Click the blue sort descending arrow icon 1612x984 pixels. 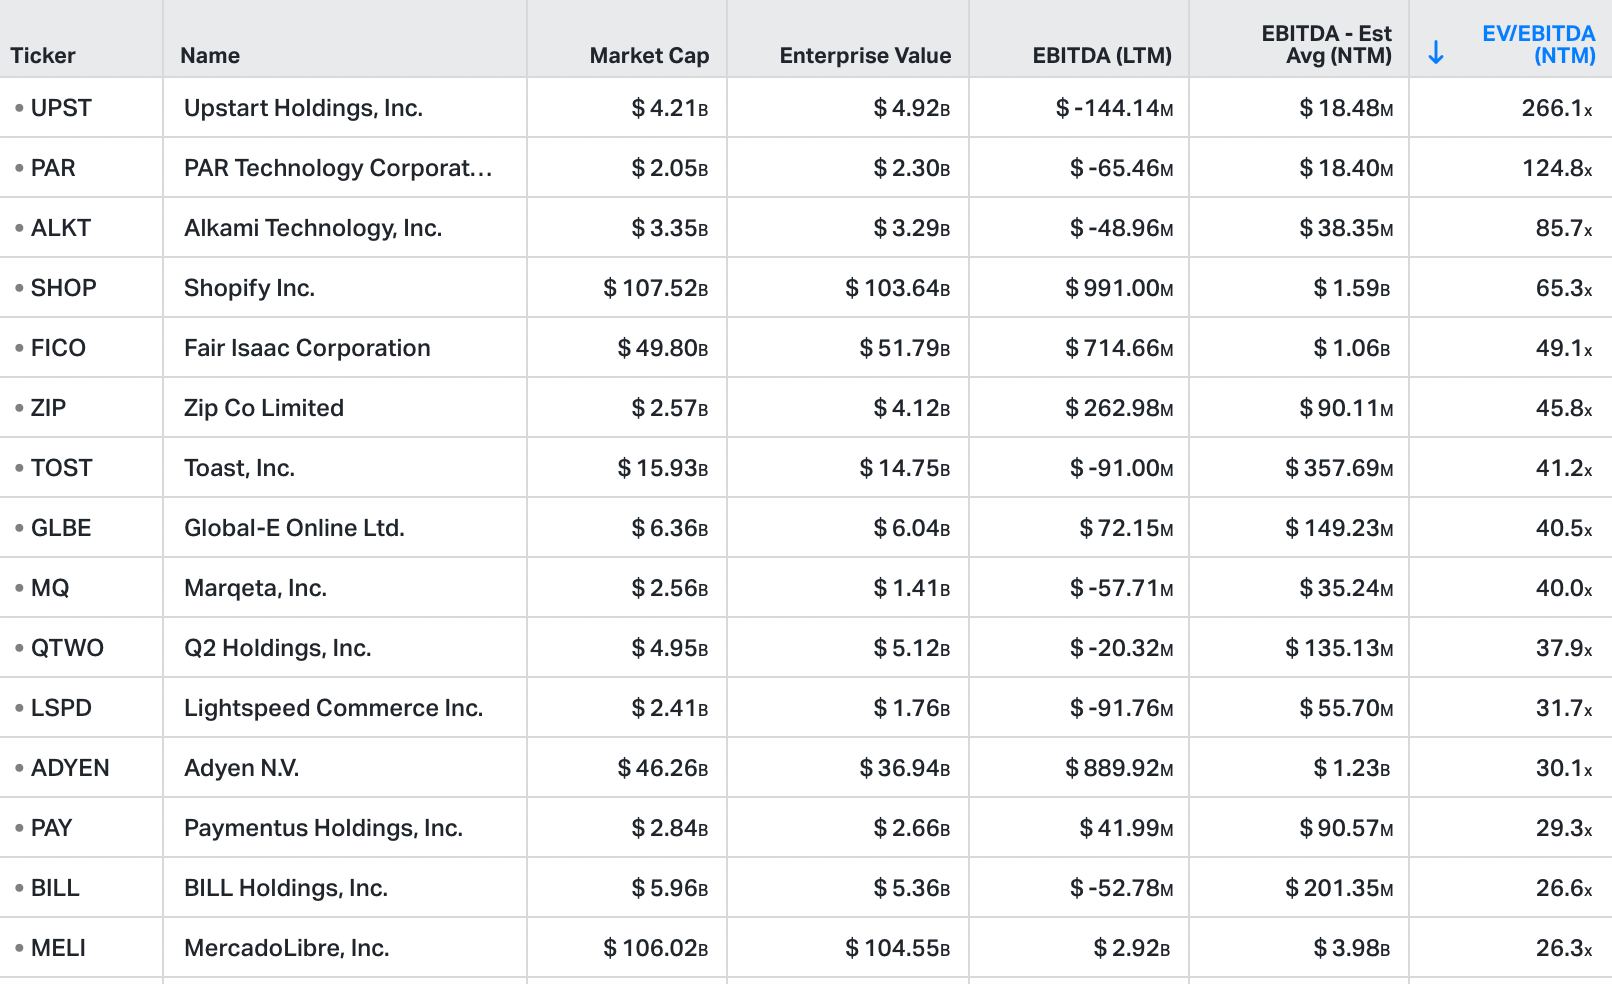point(1436,52)
